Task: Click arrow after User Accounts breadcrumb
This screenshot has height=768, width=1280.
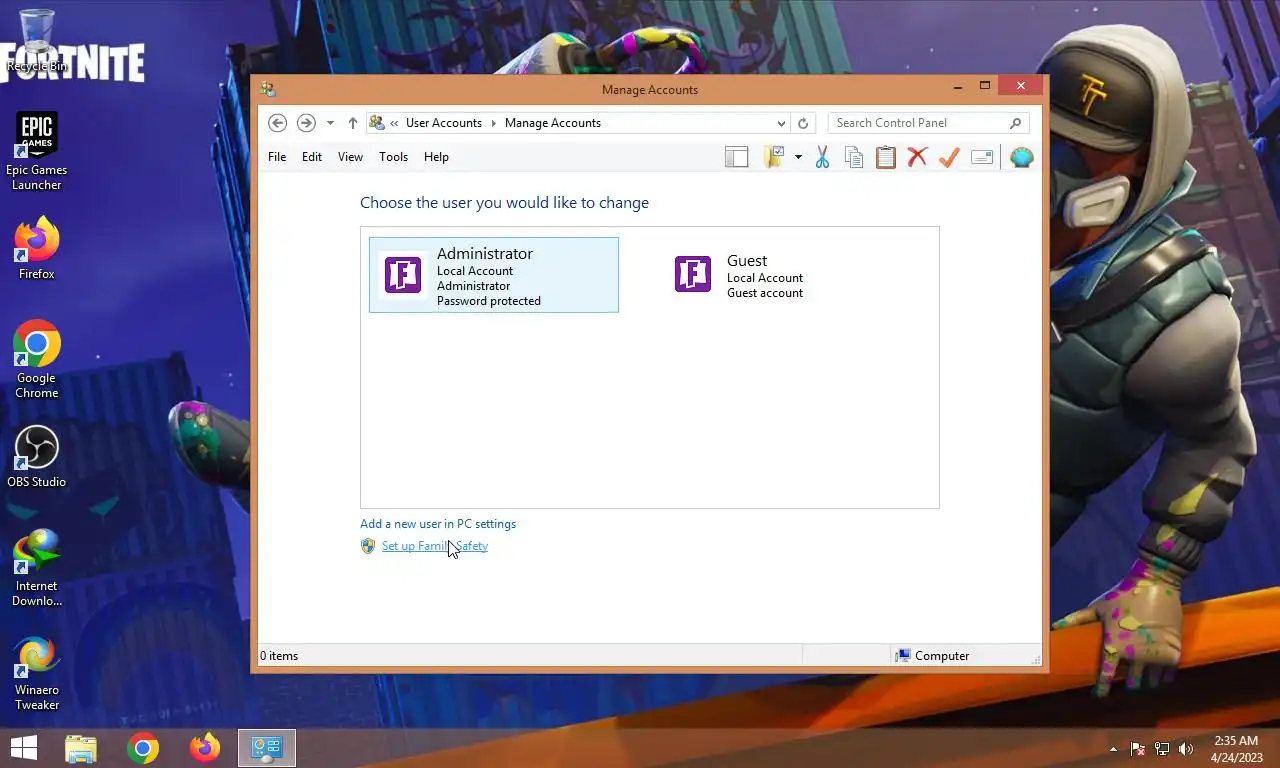Action: click(493, 123)
